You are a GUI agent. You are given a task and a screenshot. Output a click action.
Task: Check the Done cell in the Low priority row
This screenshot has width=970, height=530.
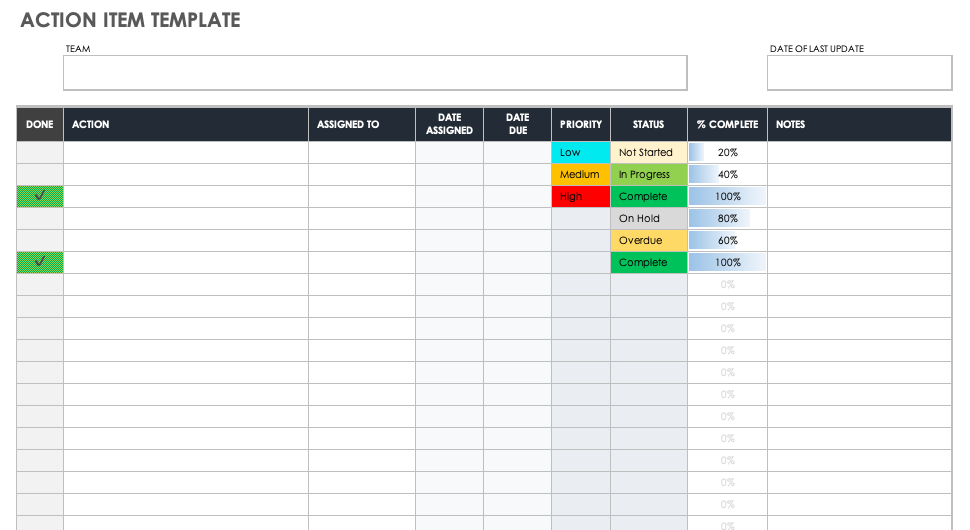[x=40, y=153]
